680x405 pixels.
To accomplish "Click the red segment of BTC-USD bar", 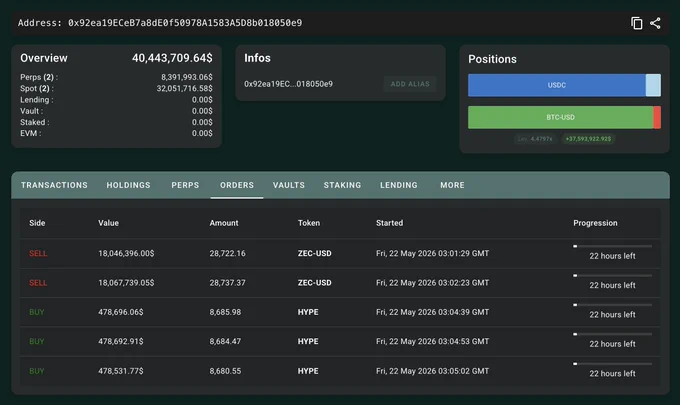I will coord(657,117).
